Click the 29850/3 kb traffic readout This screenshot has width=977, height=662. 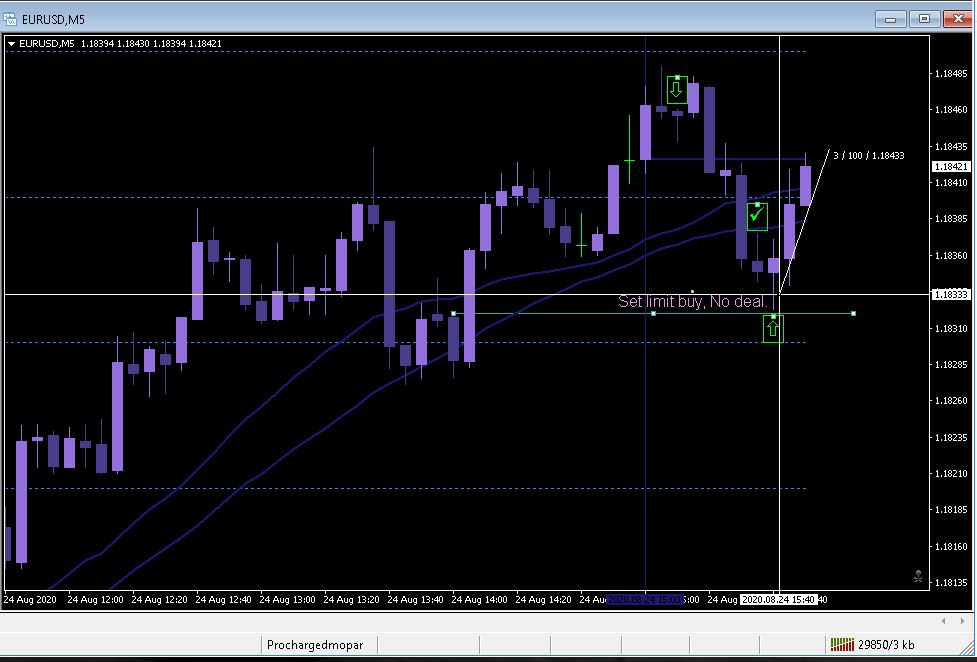point(886,645)
